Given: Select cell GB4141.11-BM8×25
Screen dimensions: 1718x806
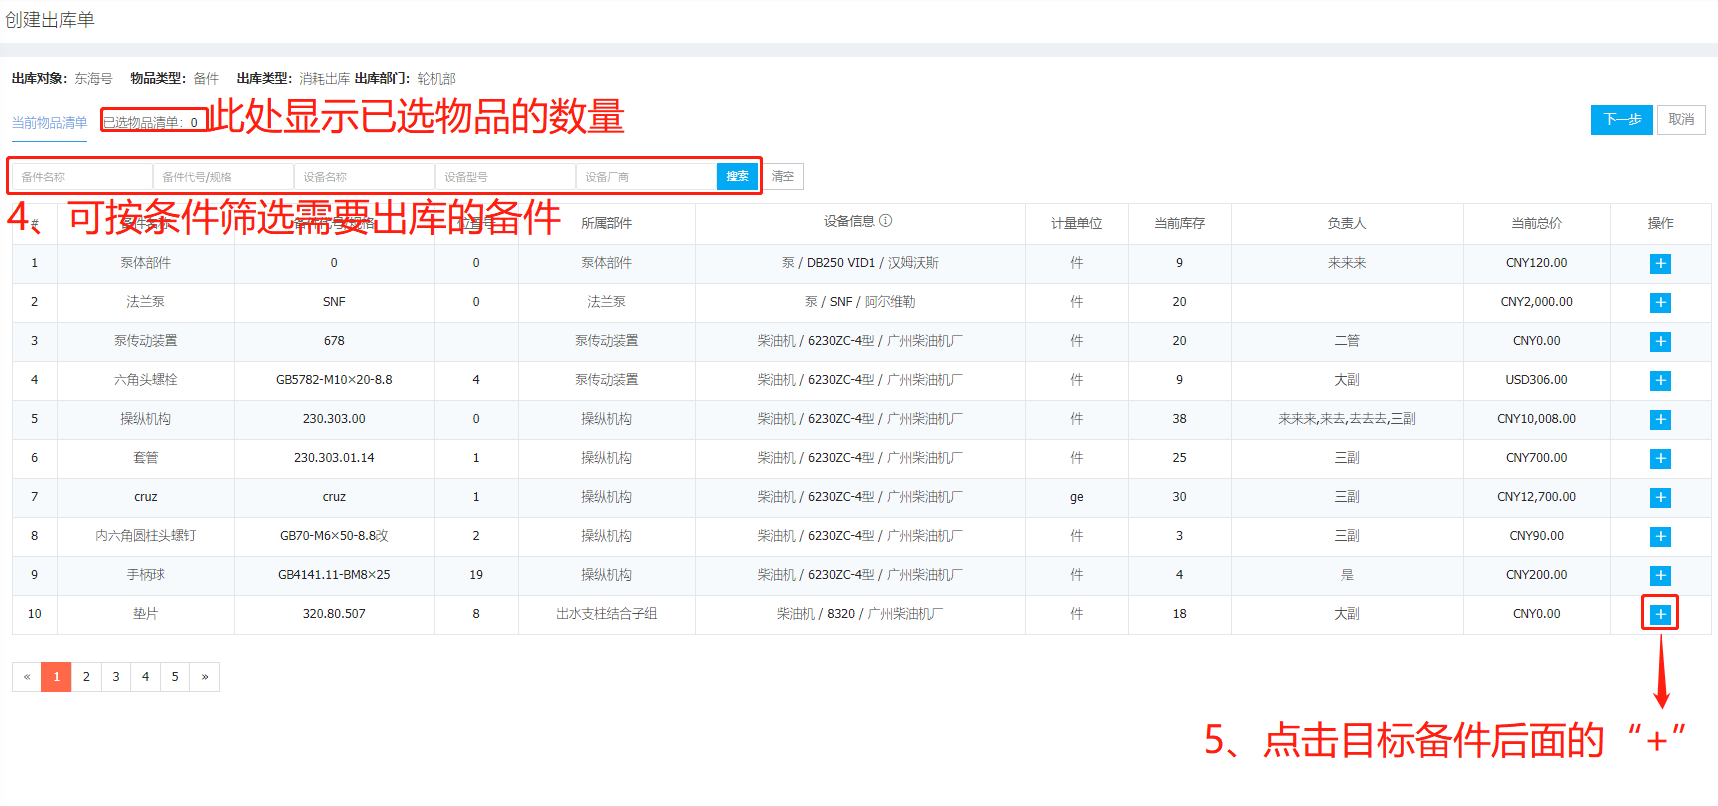Looking at the screenshot, I should [x=334, y=575].
